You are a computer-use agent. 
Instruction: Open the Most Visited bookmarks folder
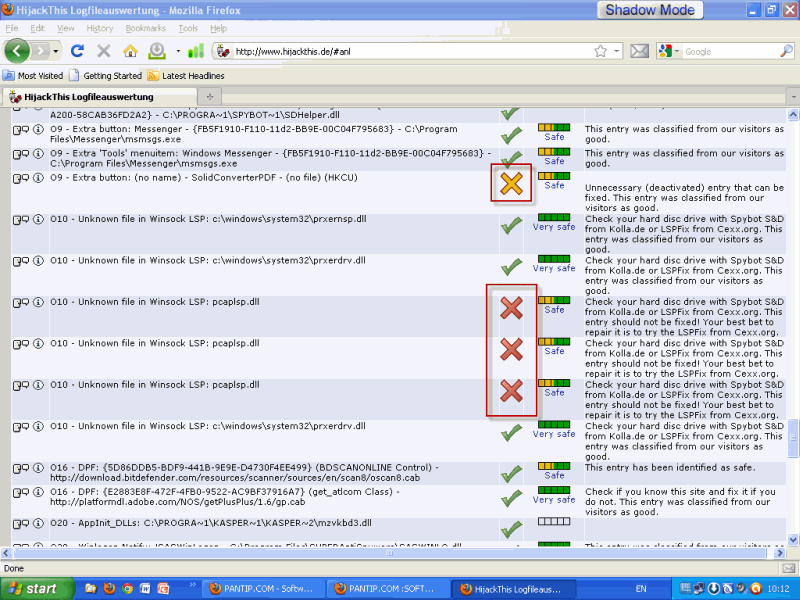33,76
